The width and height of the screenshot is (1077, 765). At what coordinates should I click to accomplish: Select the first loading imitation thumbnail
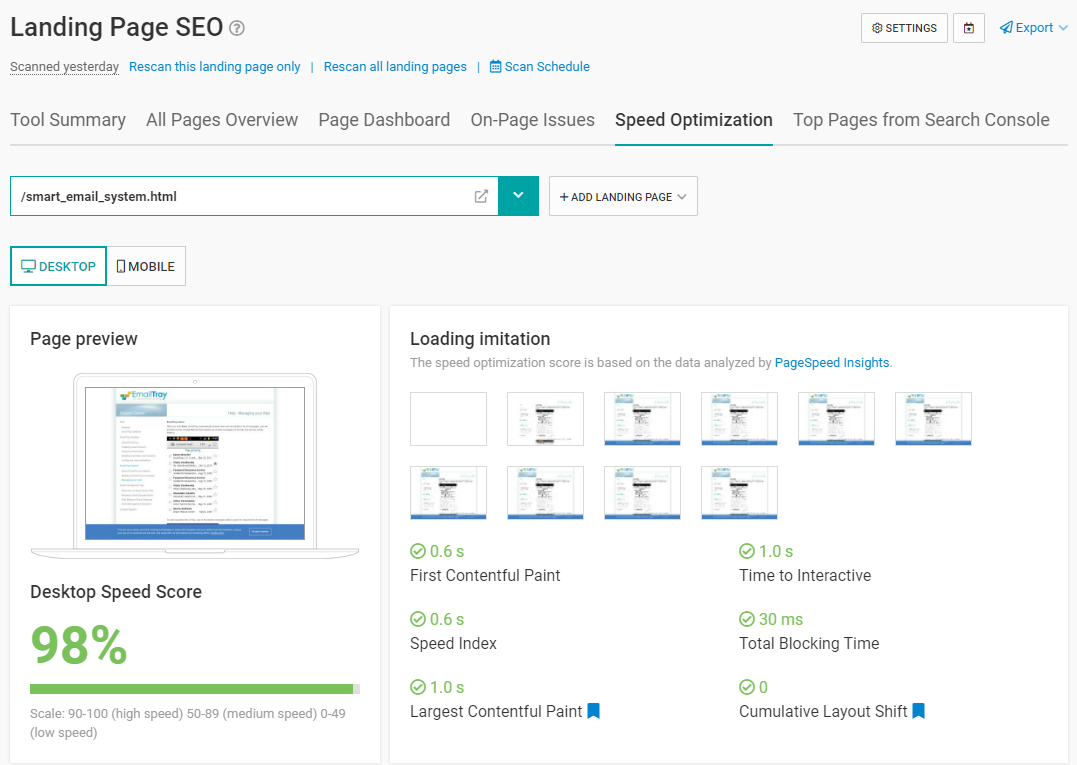[x=448, y=419]
